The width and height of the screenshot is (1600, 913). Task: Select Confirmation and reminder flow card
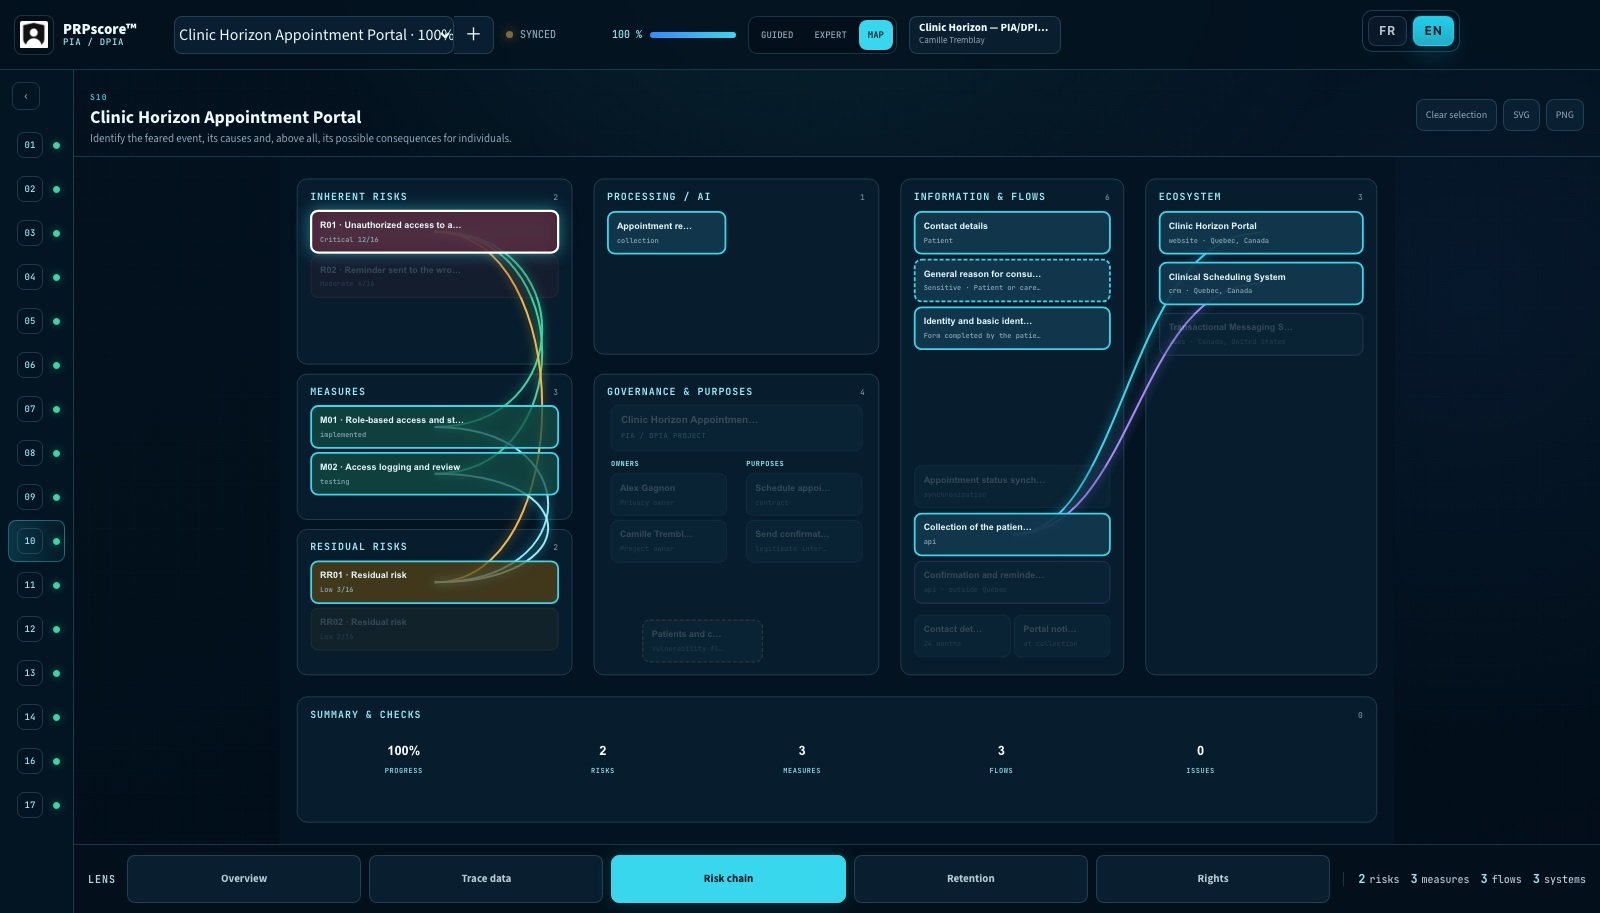1012,582
